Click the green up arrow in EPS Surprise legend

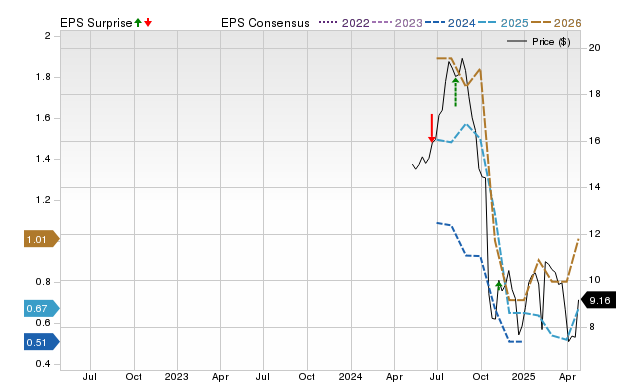[138, 23]
